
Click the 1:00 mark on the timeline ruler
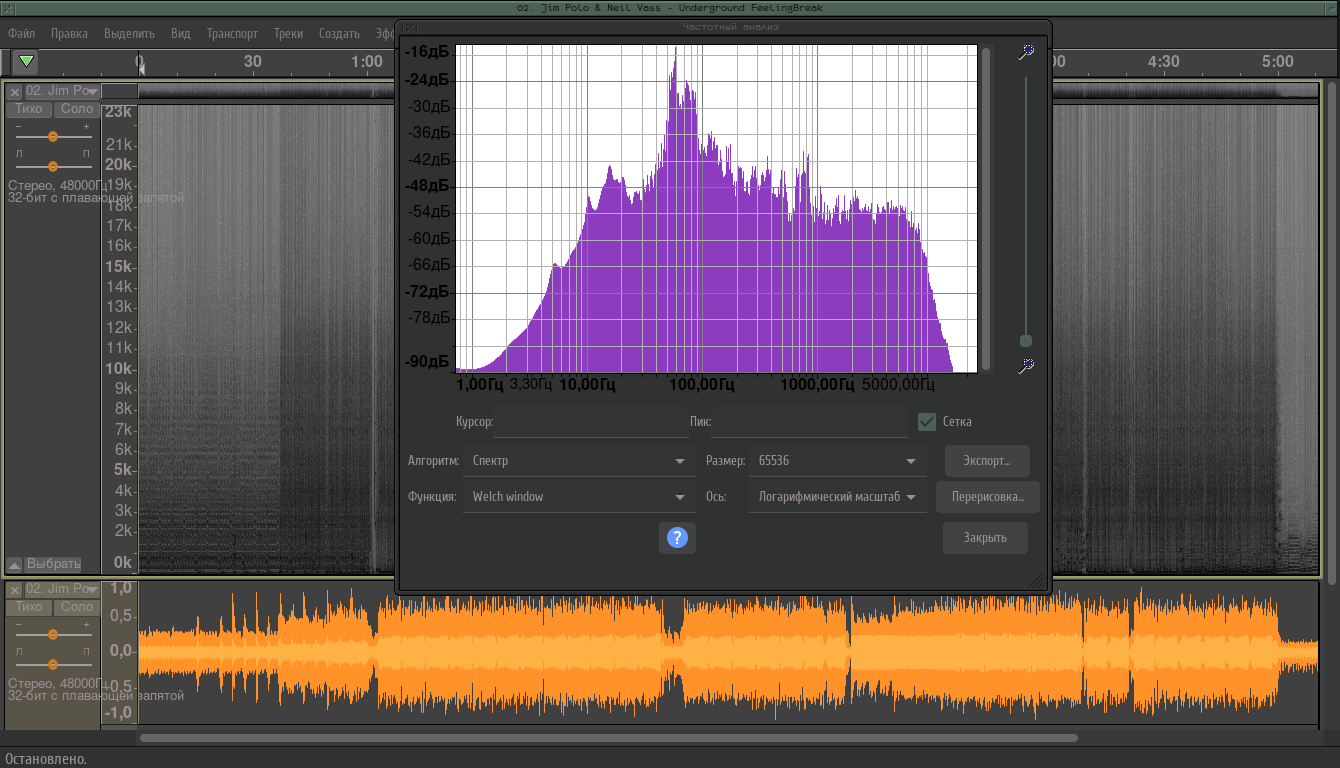(x=367, y=62)
